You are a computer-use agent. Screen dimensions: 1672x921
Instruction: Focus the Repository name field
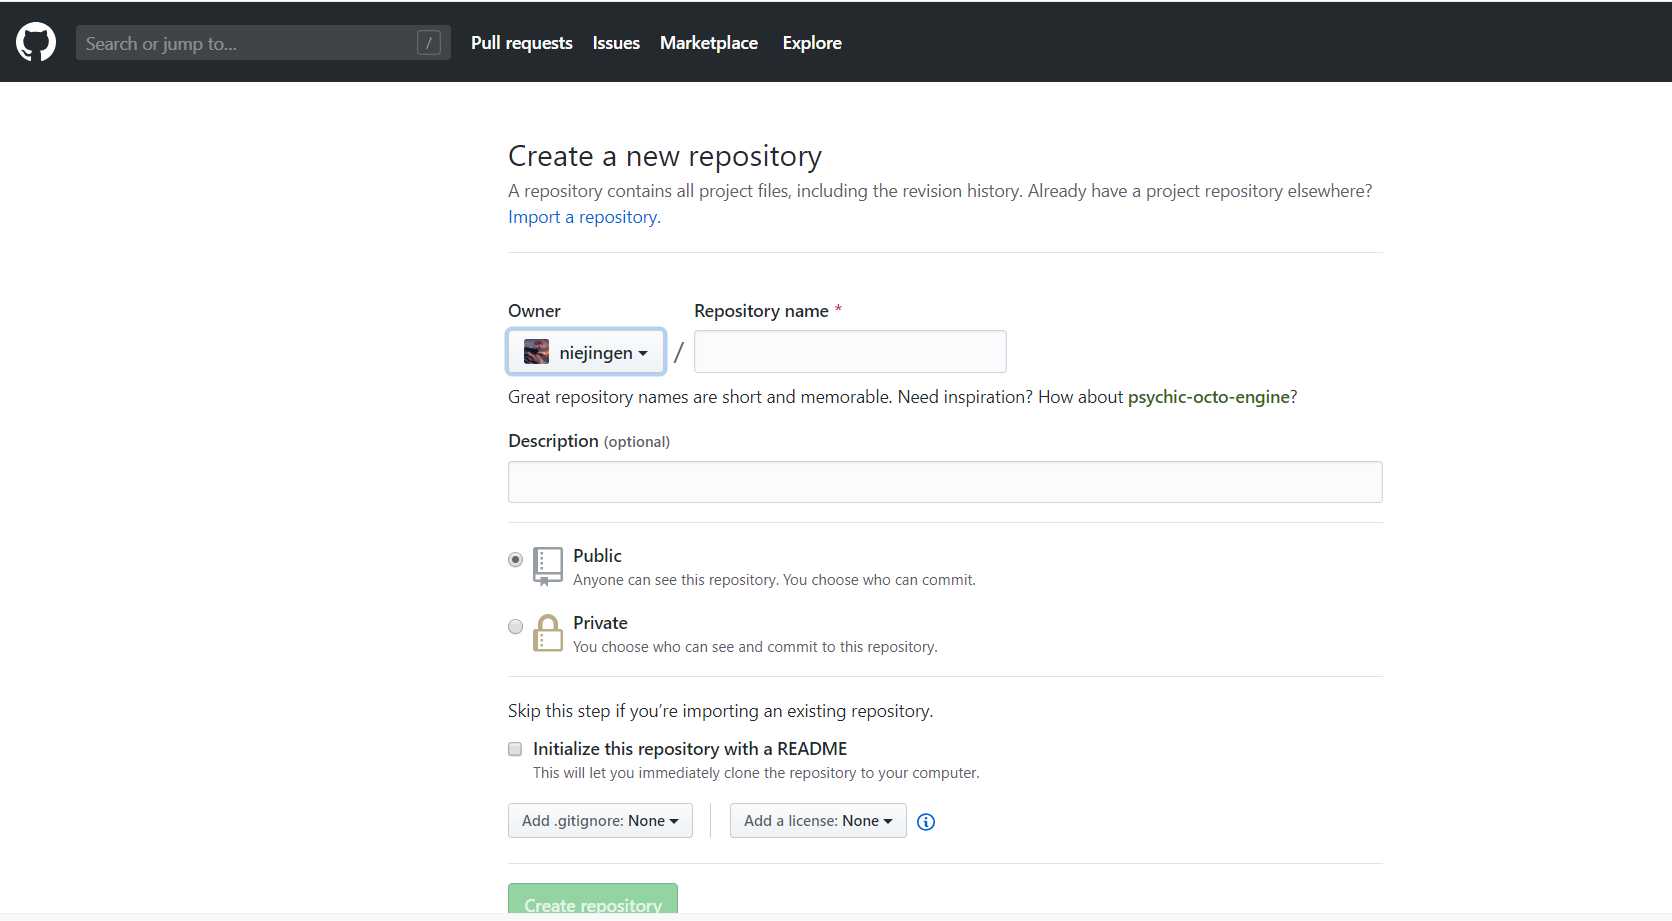pyautogui.click(x=850, y=352)
